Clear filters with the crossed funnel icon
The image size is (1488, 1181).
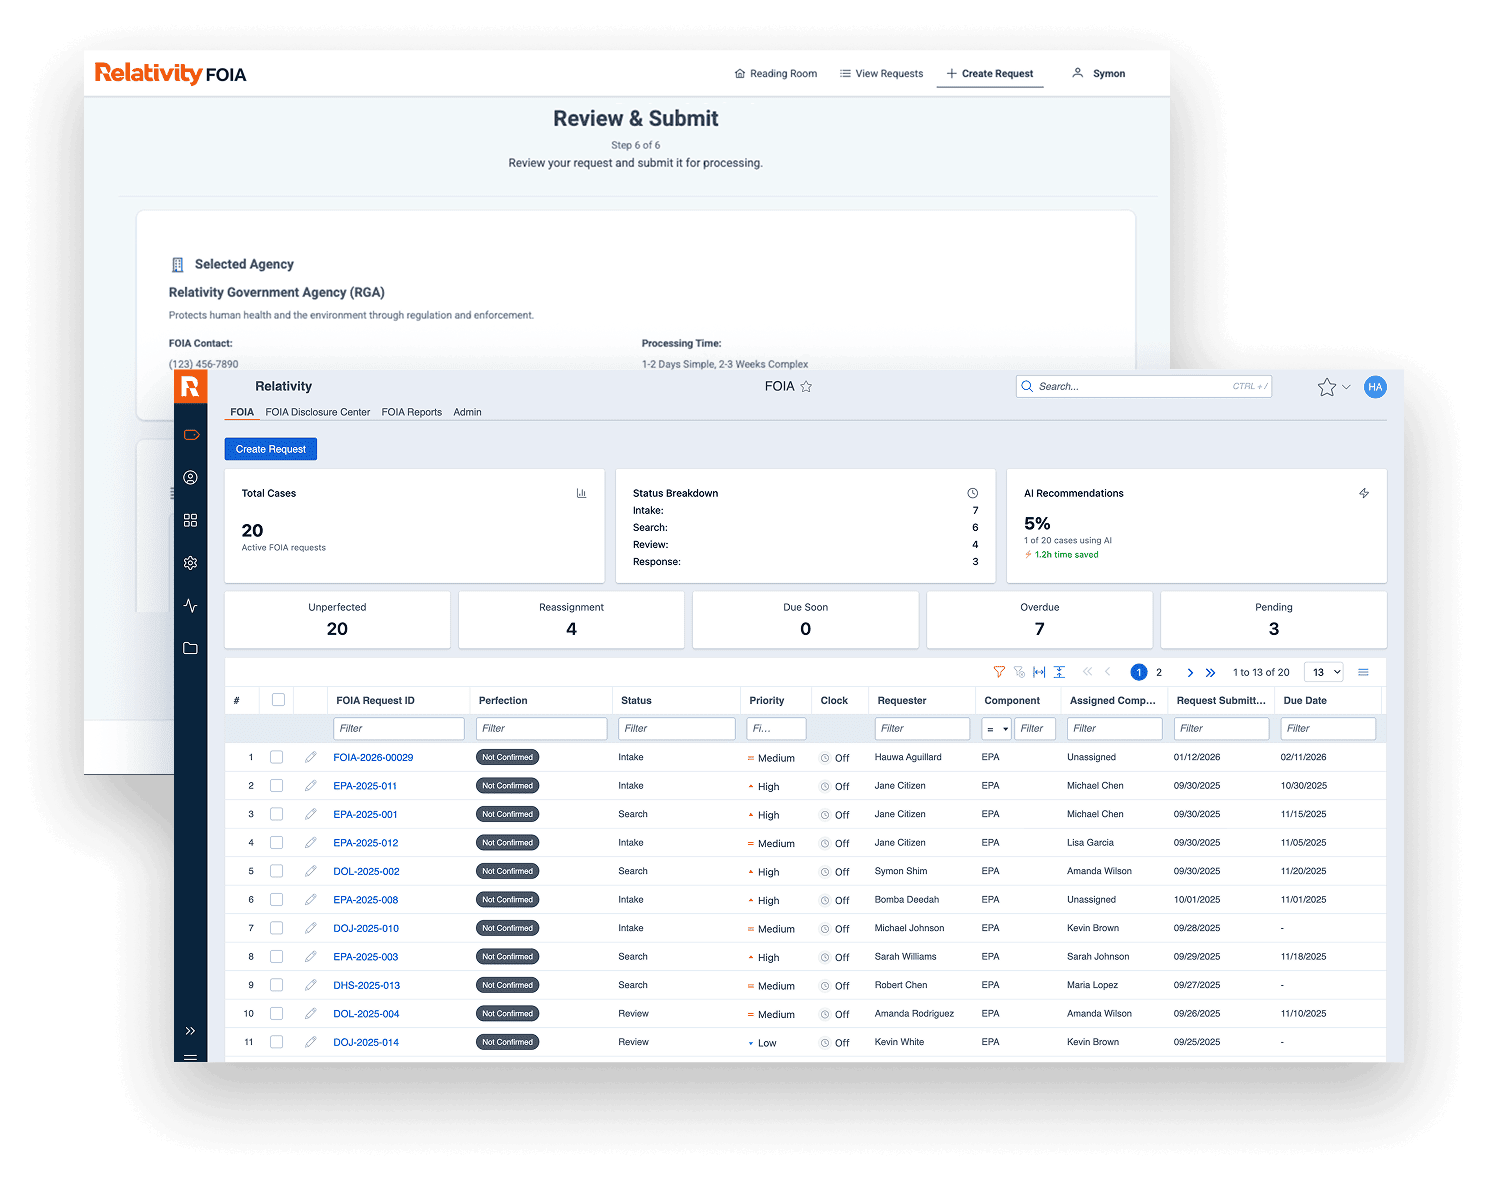(x=1019, y=672)
